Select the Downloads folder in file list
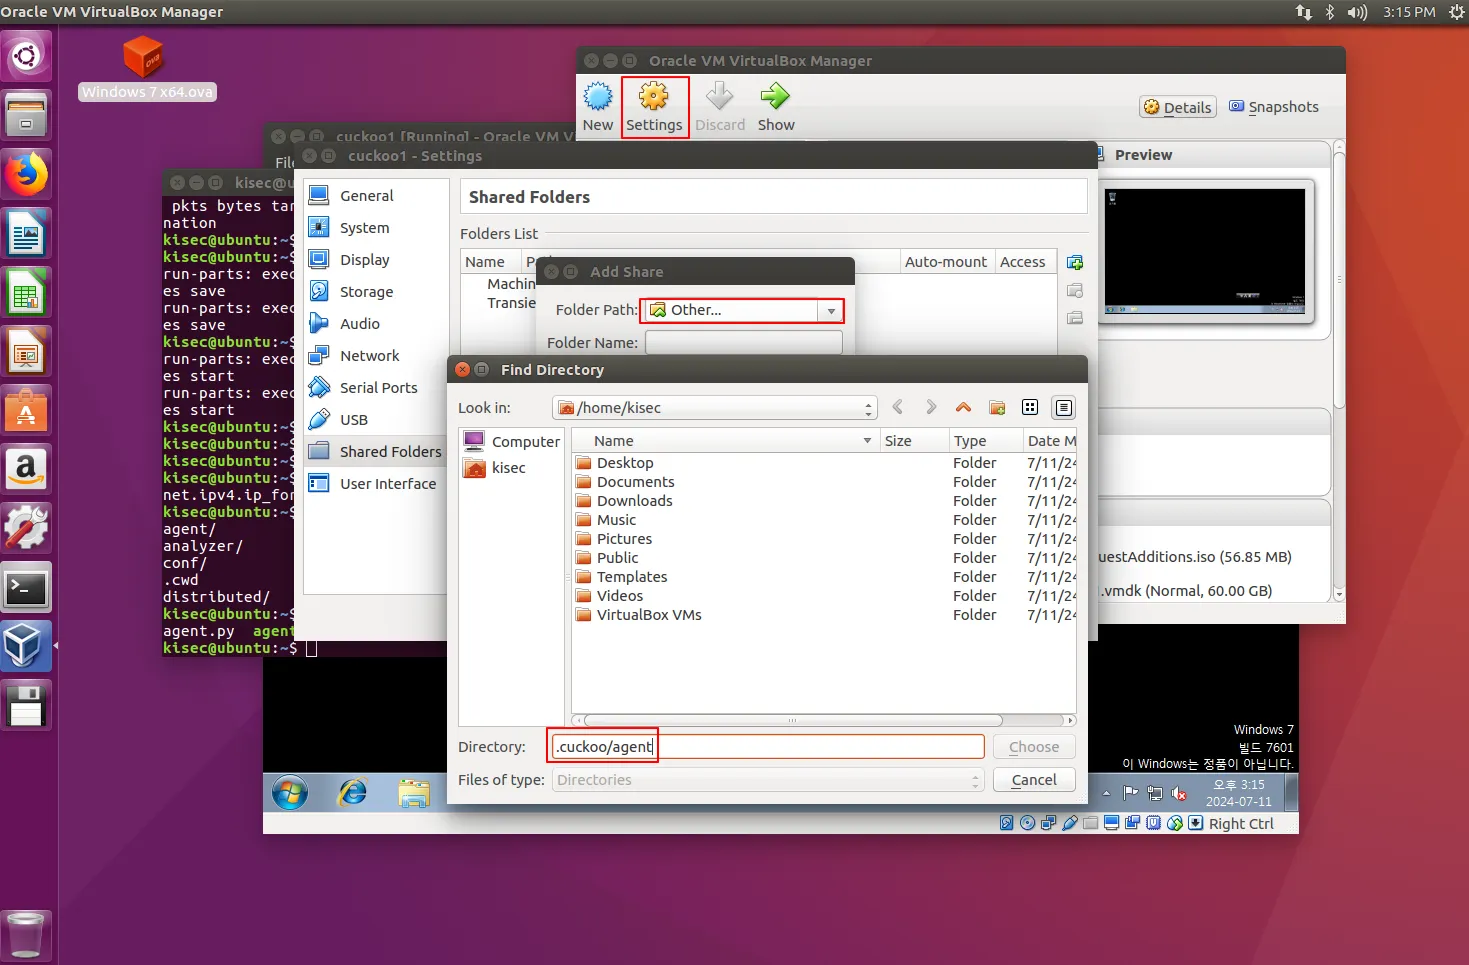 tap(634, 501)
